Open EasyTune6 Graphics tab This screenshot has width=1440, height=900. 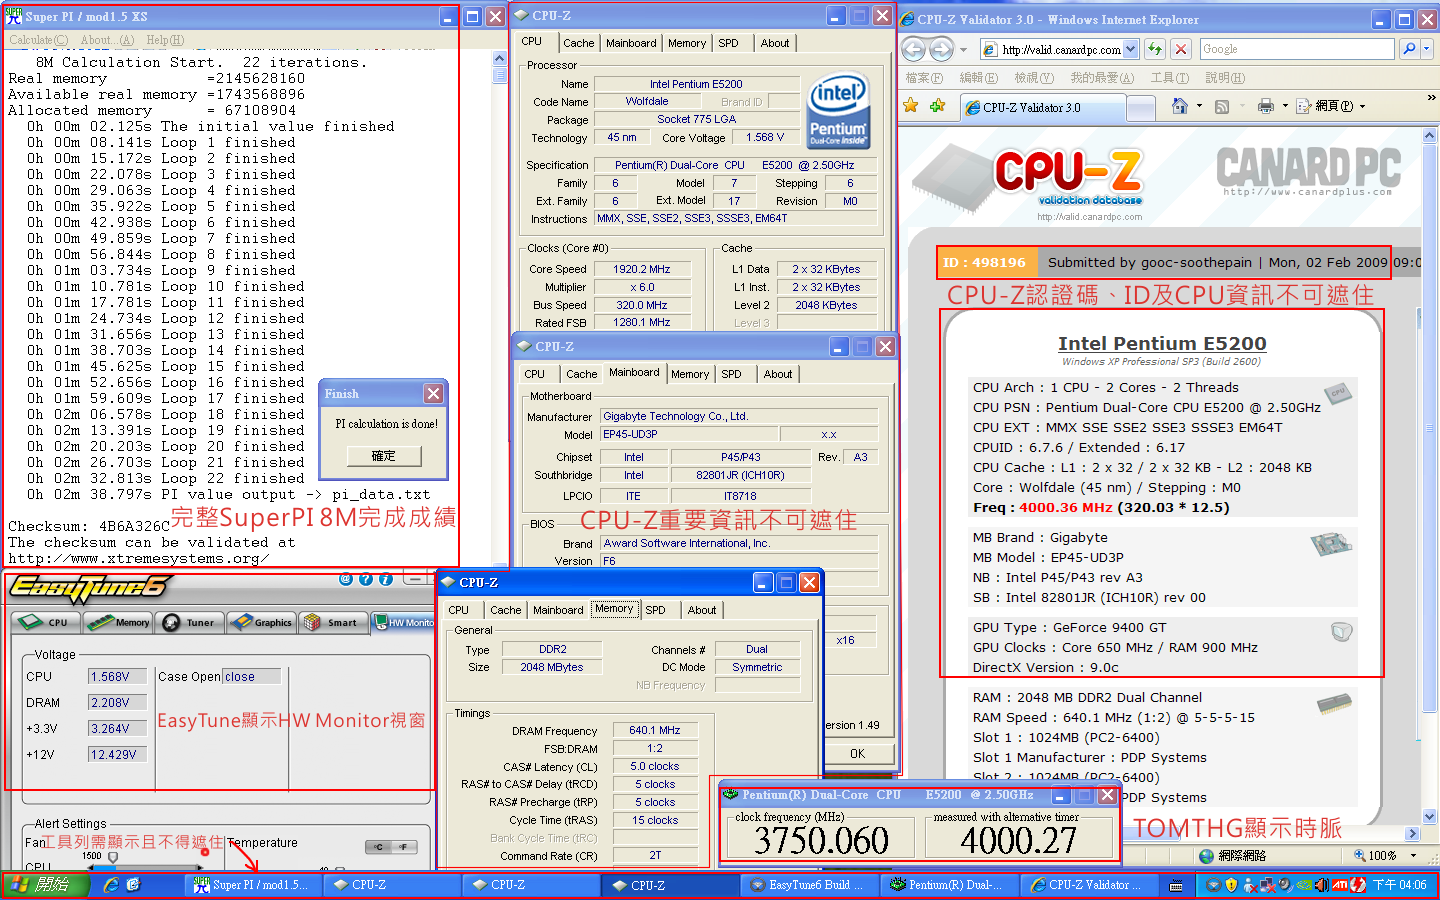pyautogui.click(x=261, y=622)
